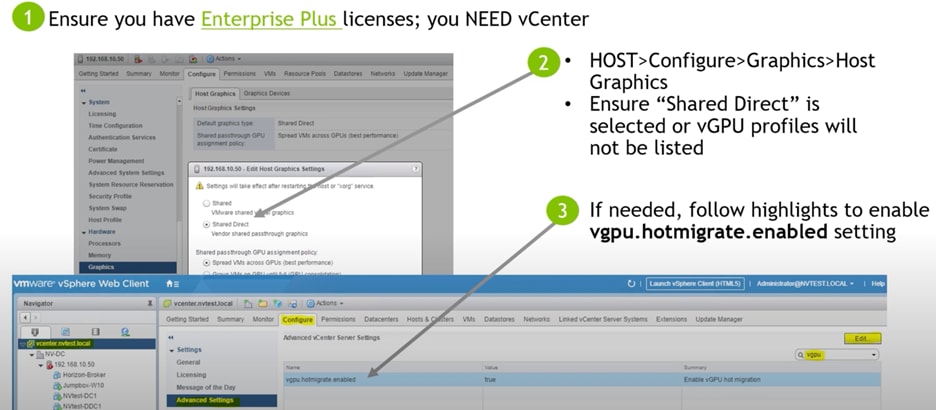The width and height of the screenshot is (936, 410).
Task: Open Authentication Services in host System list
Action: pyautogui.click(x=122, y=137)
